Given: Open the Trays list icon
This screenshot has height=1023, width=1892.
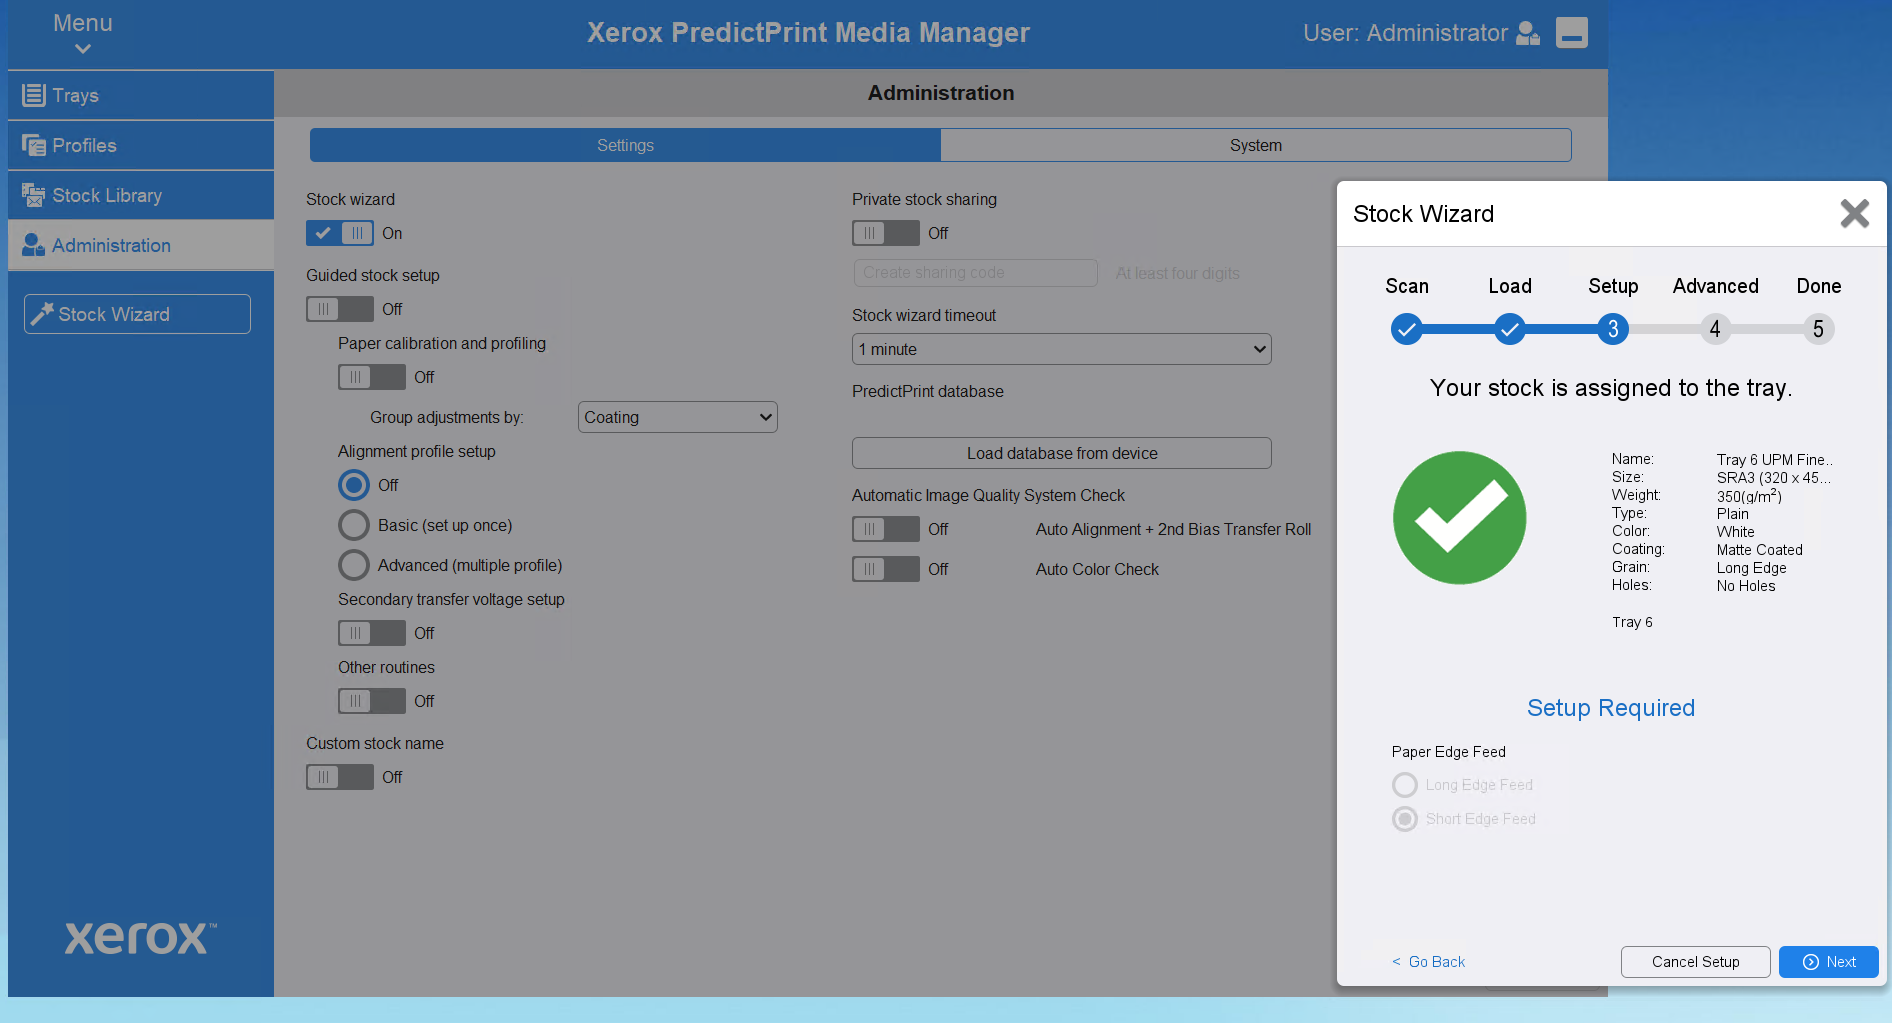Looking at the screenshot, I should tap(34, 95).
